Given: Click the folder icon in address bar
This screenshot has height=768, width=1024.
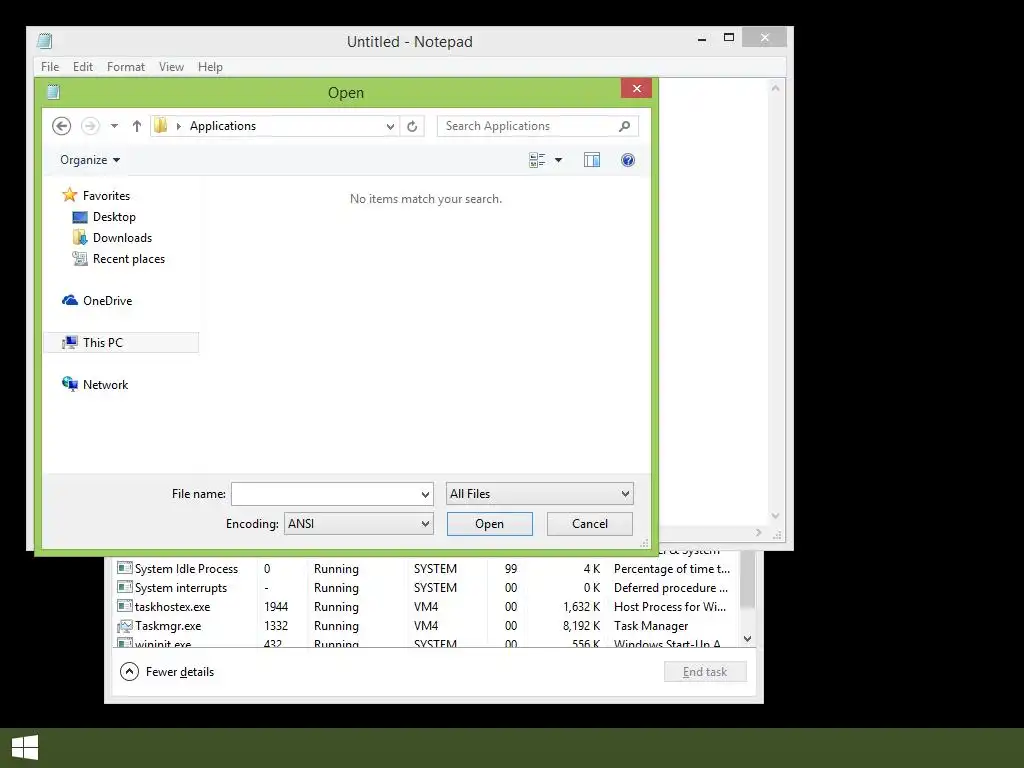Looking at the screenshot, I should (x=161, y=125).
